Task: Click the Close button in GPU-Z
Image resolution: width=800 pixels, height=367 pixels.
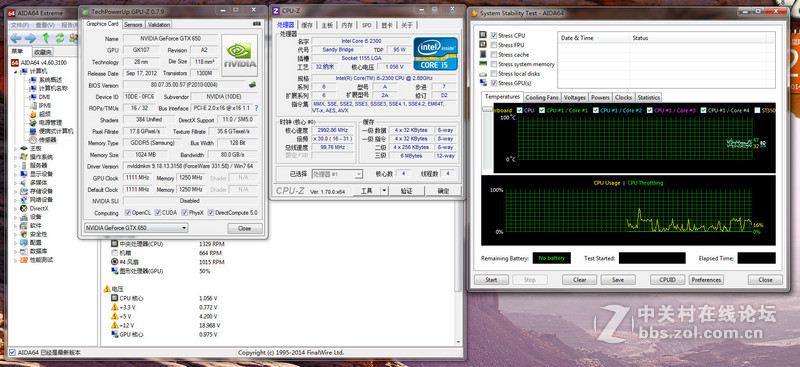Action: 244,228
